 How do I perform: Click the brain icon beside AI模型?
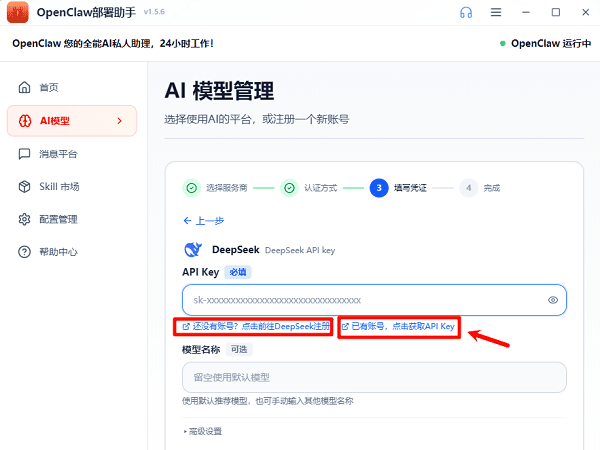tap(25, 121)
